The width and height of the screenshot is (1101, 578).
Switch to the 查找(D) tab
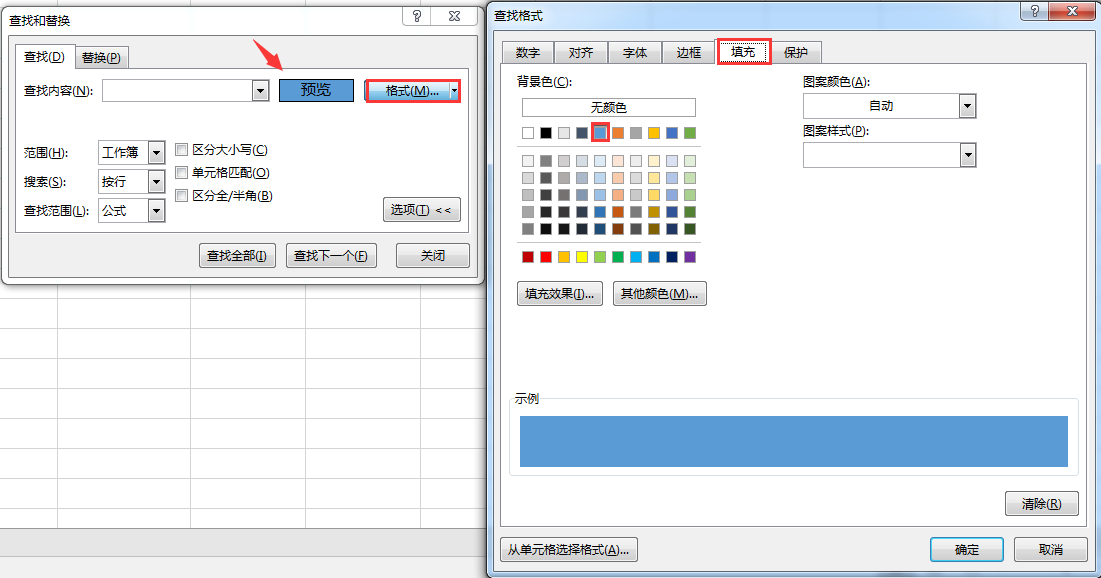coord(44,57)
